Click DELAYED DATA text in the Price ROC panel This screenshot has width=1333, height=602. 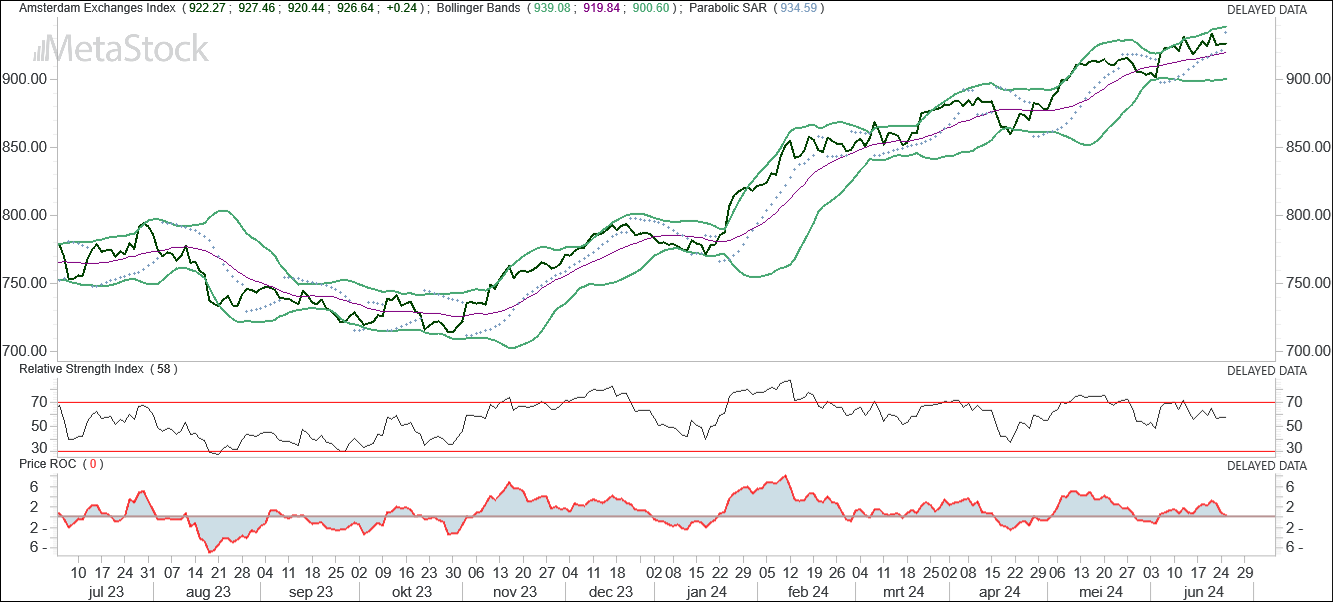(x=1267, y=466)
